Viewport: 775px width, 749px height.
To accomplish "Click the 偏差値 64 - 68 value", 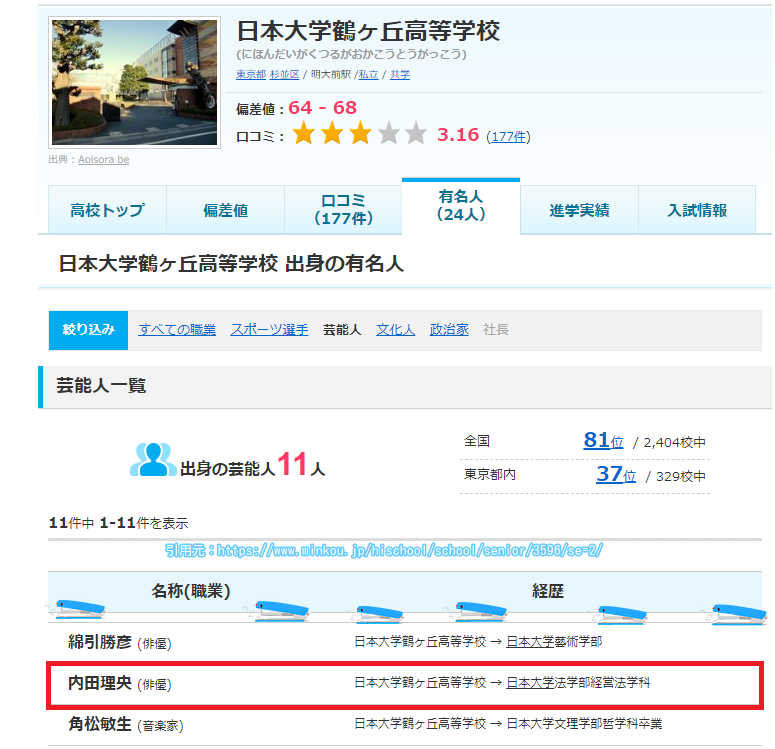I will pos(322,108).
